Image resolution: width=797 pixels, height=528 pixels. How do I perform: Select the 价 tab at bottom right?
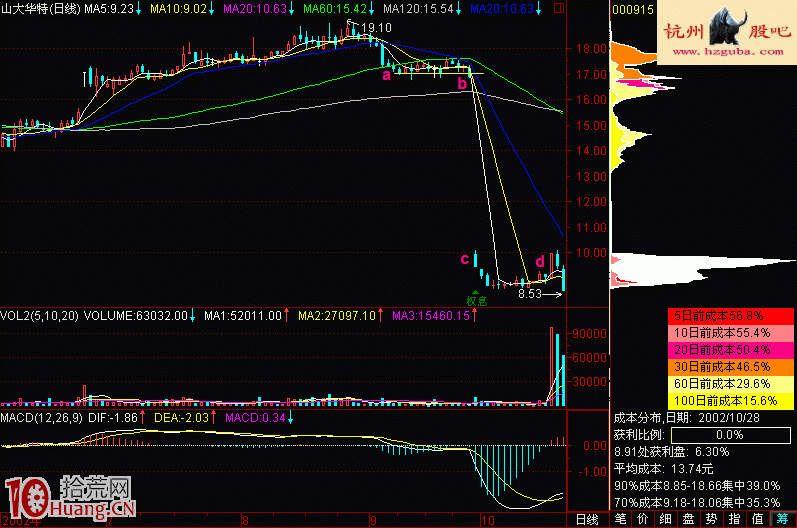(643, 519)
